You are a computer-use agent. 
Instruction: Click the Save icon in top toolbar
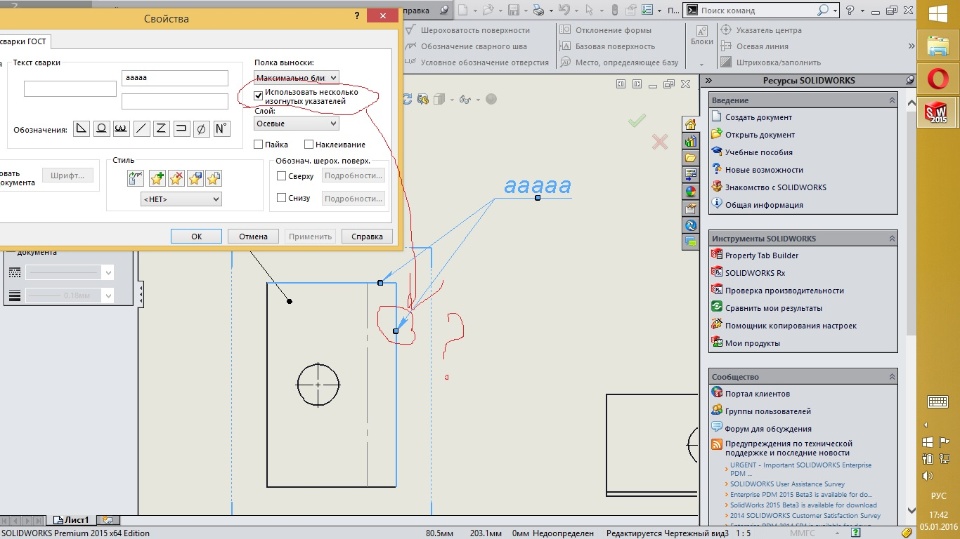pyautogui.click(x=513, y=10)
